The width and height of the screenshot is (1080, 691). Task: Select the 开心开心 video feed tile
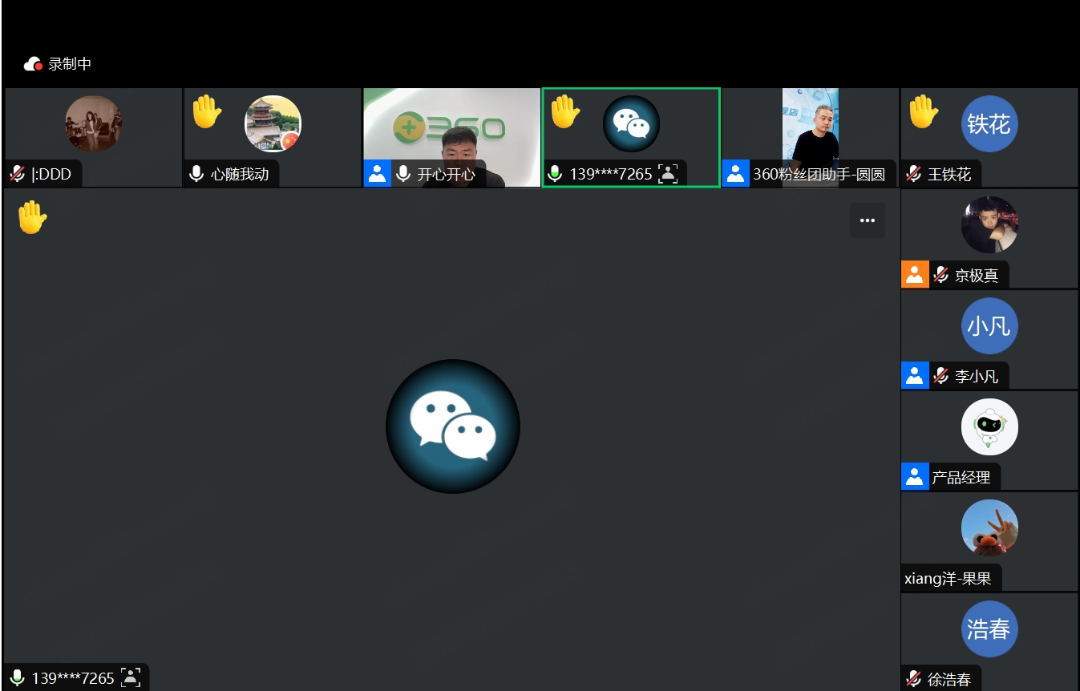click(452, 137)
